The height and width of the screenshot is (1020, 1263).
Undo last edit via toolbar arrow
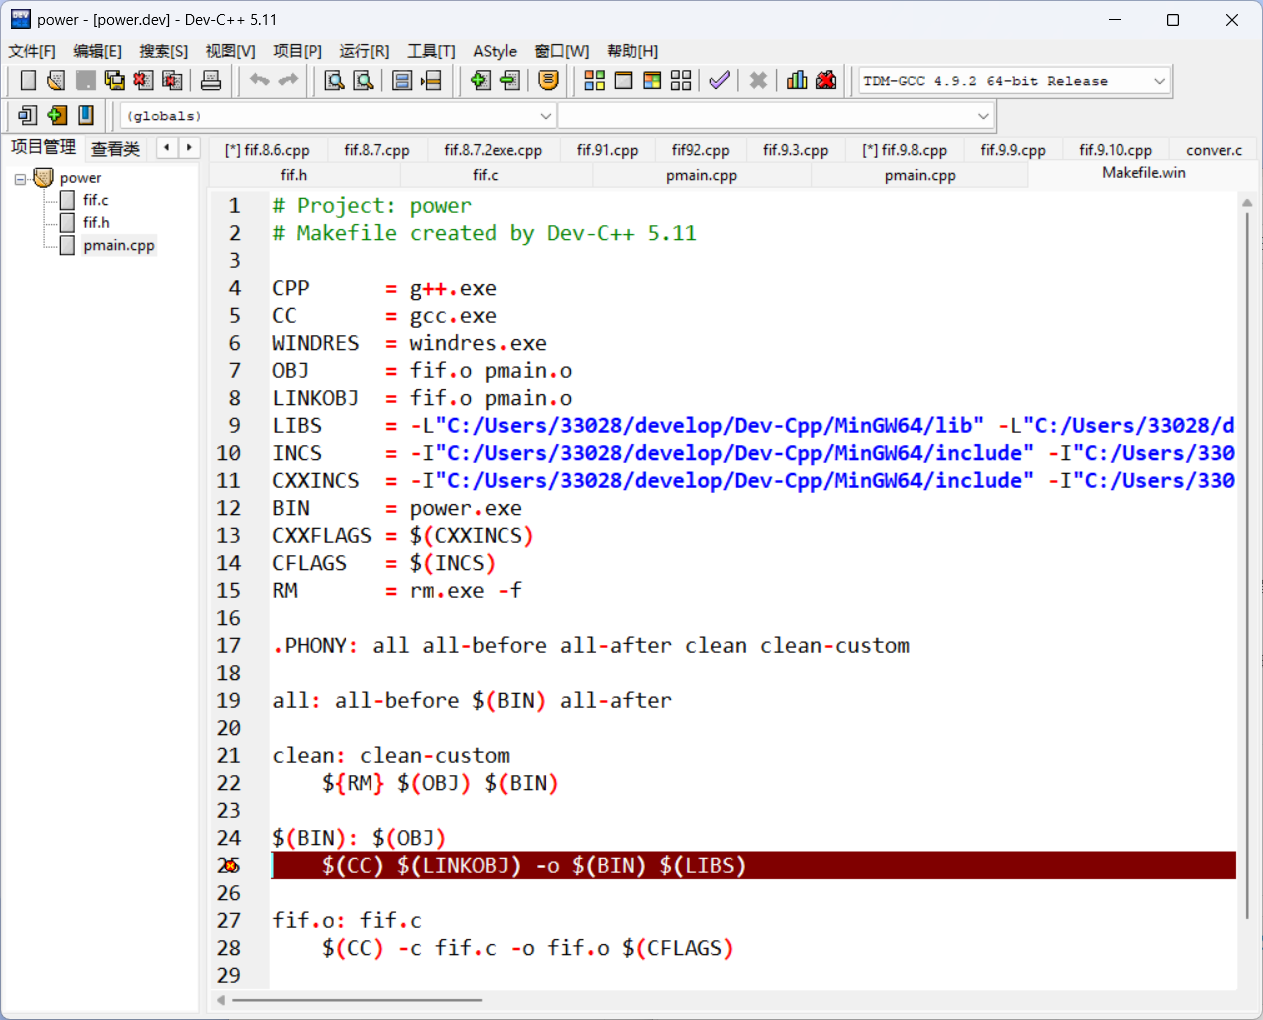(260, 80)
